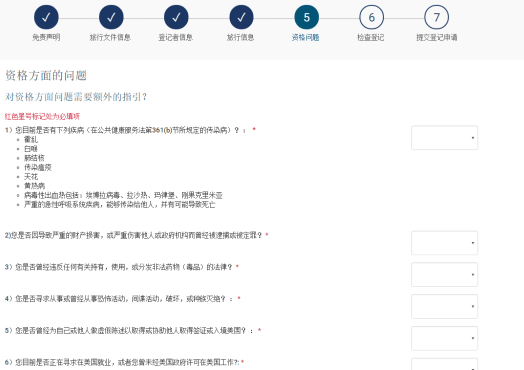The width and height of the screenshot is (524, 370).
Task: Click the 提交登记申请 step label
Action: coord(436,37)
